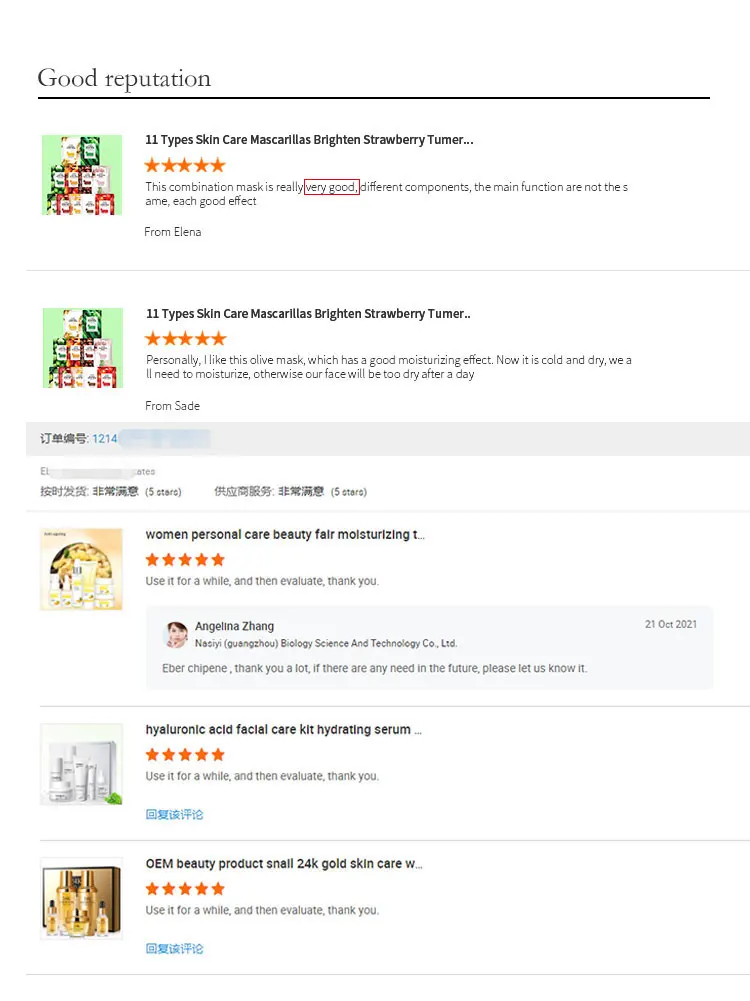Click the serum kit product thumbnail

pyautogui.click(x=80, y=765)
